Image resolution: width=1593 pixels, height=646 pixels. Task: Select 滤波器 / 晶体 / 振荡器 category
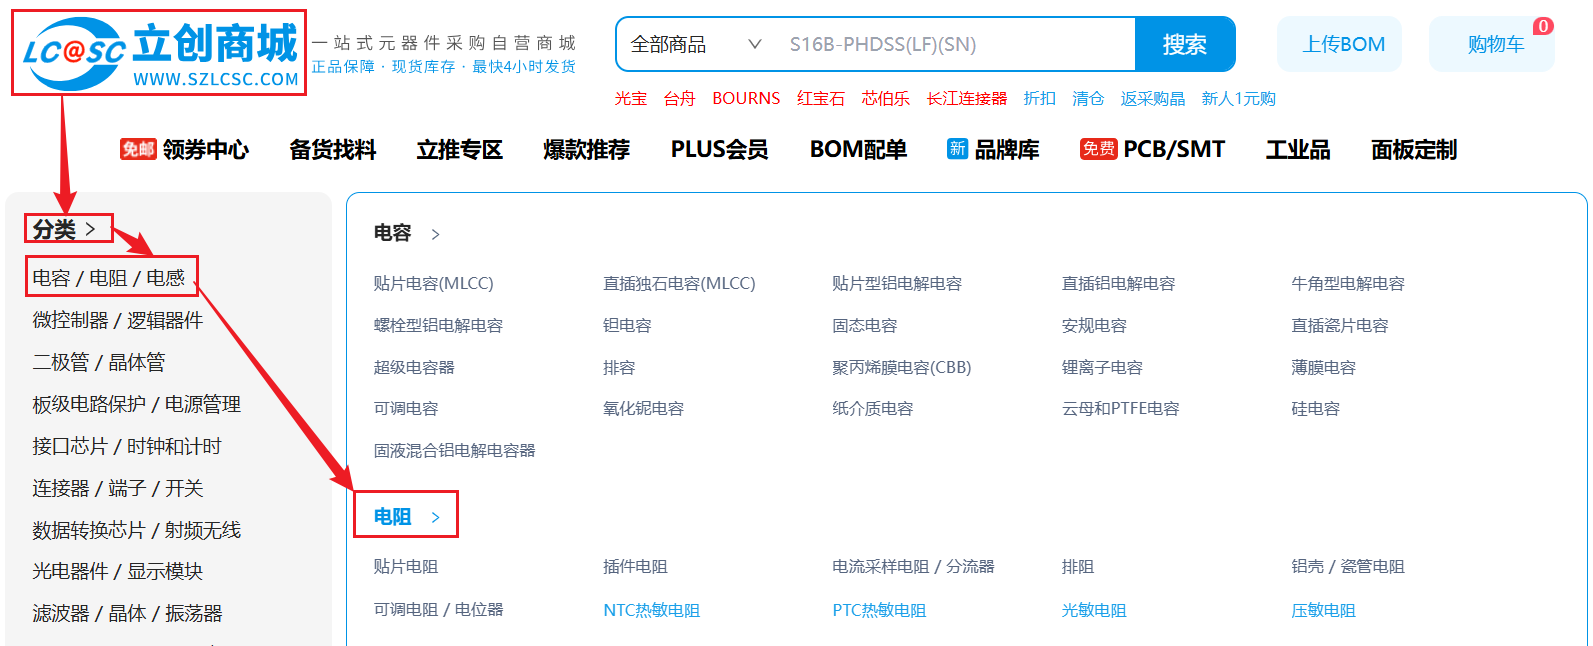[x=127, y=613]
